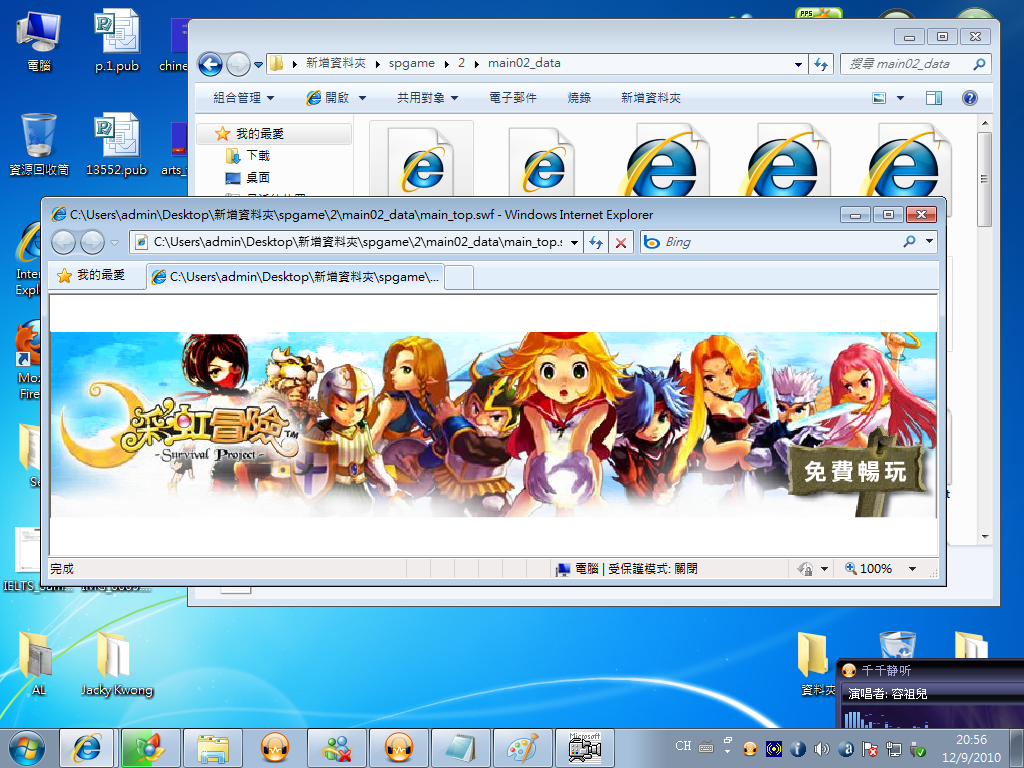Click the change view icon in Explorer
Image resolution: width=1024 pixels, height=768 pixels.
[x=879, y=98]
